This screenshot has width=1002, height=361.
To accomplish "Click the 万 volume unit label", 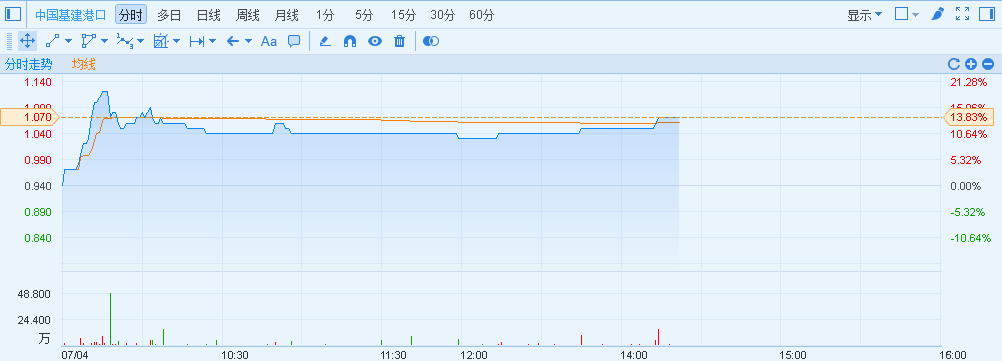I will pos(44,340).
